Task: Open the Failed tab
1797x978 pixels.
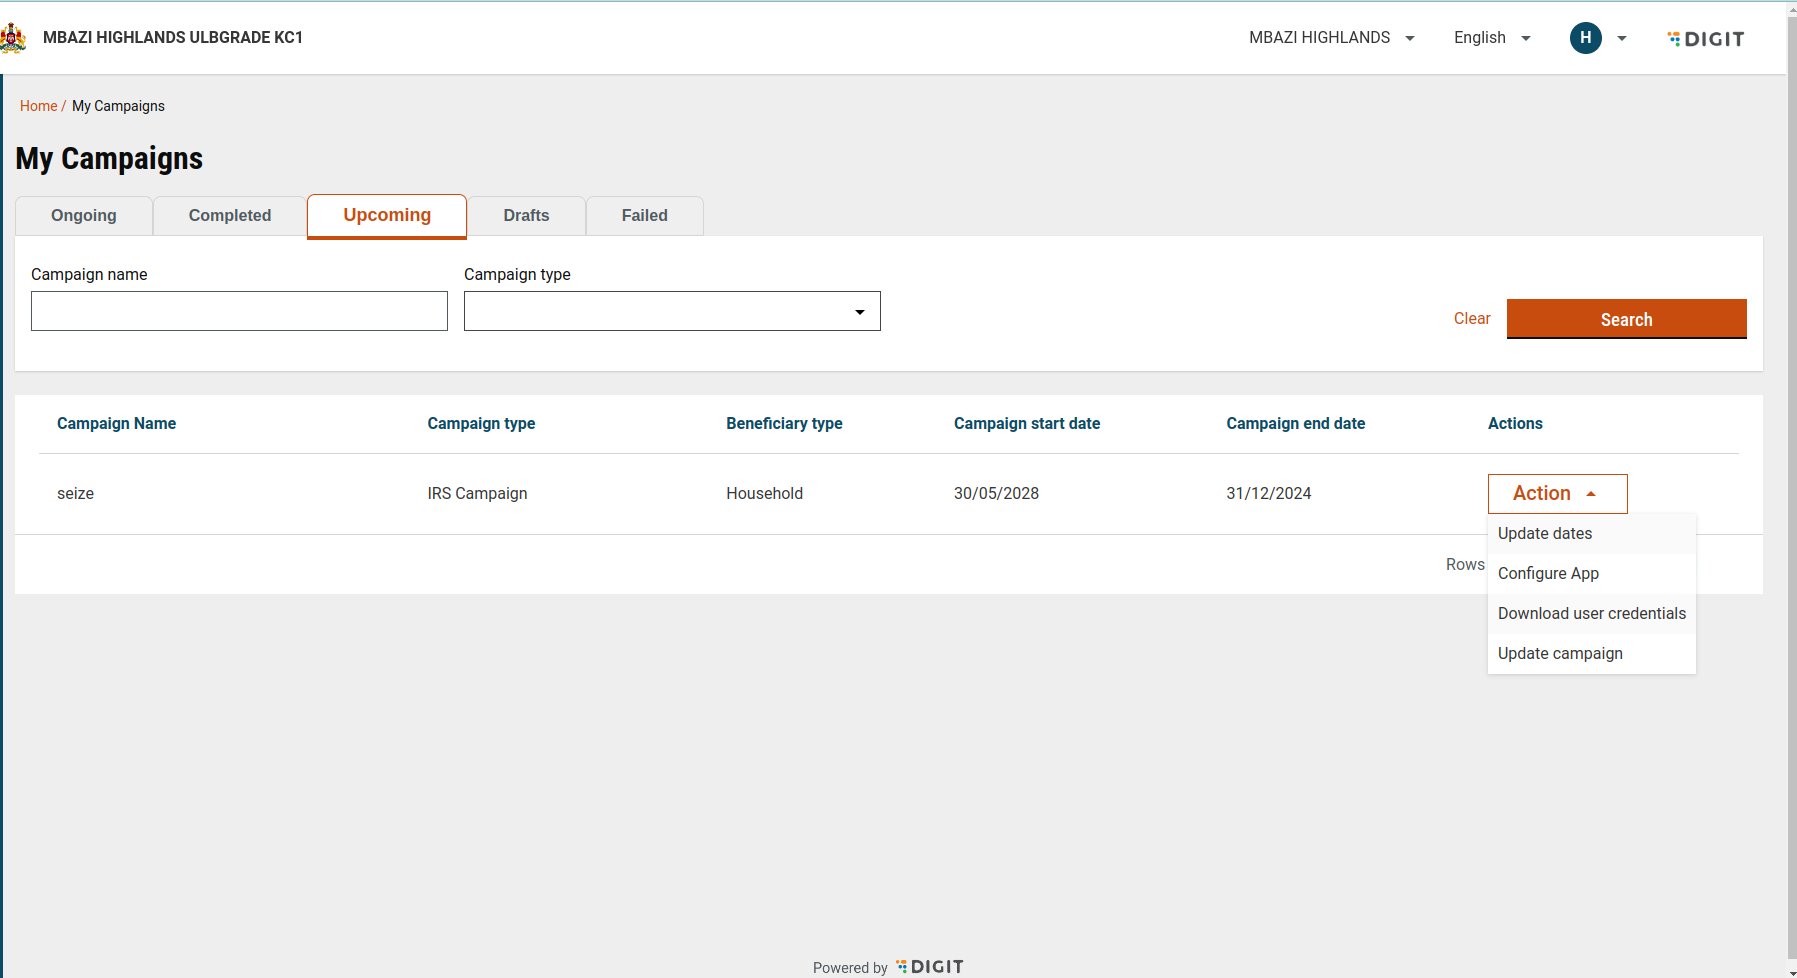Action: pos(644,216)
